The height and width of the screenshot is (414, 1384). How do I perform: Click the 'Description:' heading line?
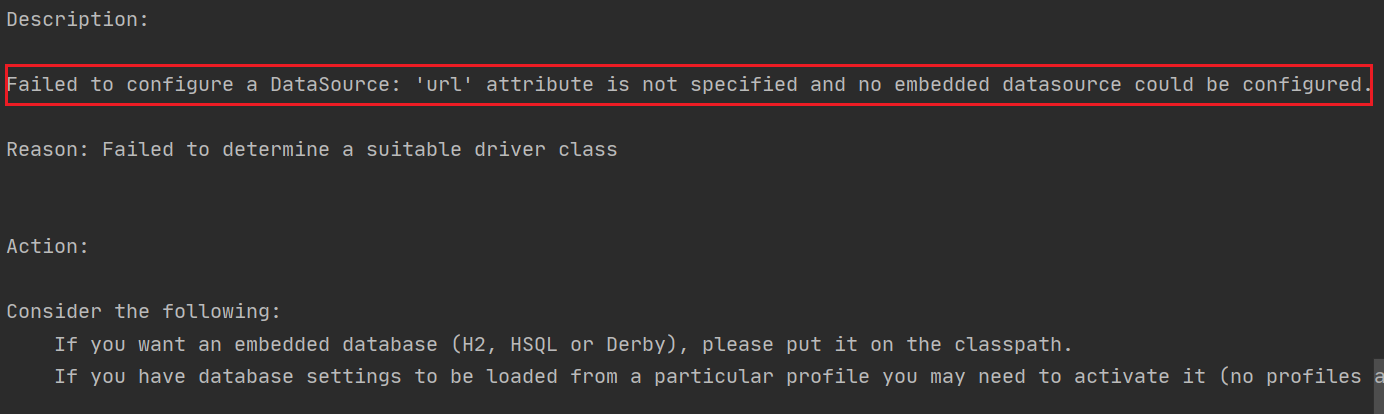click(78, 20)
